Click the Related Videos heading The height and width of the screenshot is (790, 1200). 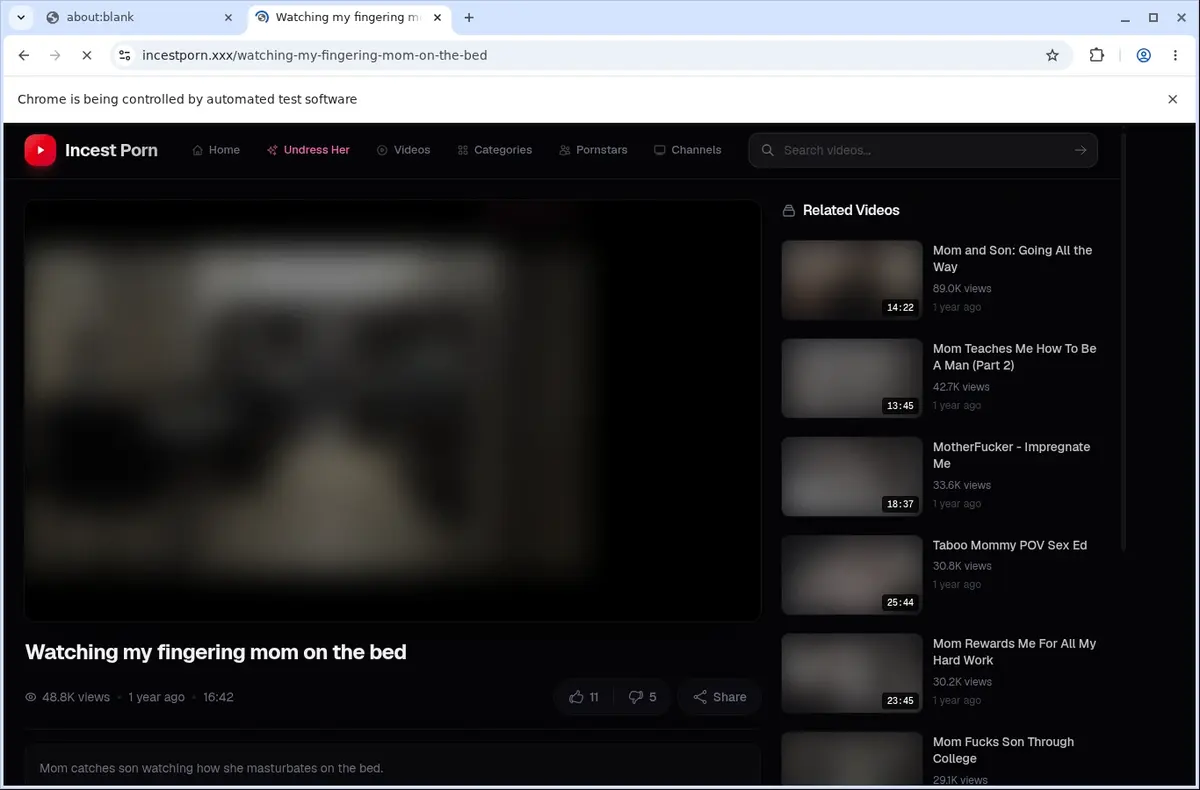pos(851,210)
